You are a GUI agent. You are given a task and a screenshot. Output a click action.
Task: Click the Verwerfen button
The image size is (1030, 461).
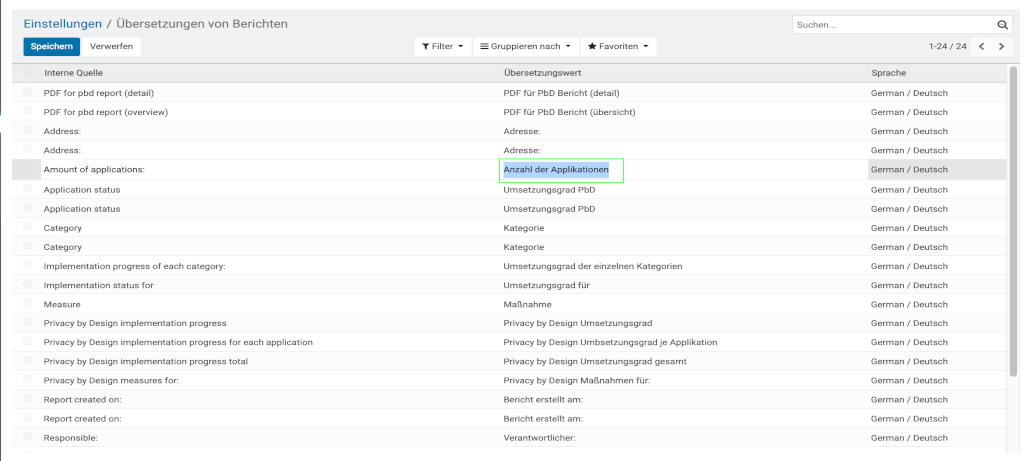click(111, 46)
